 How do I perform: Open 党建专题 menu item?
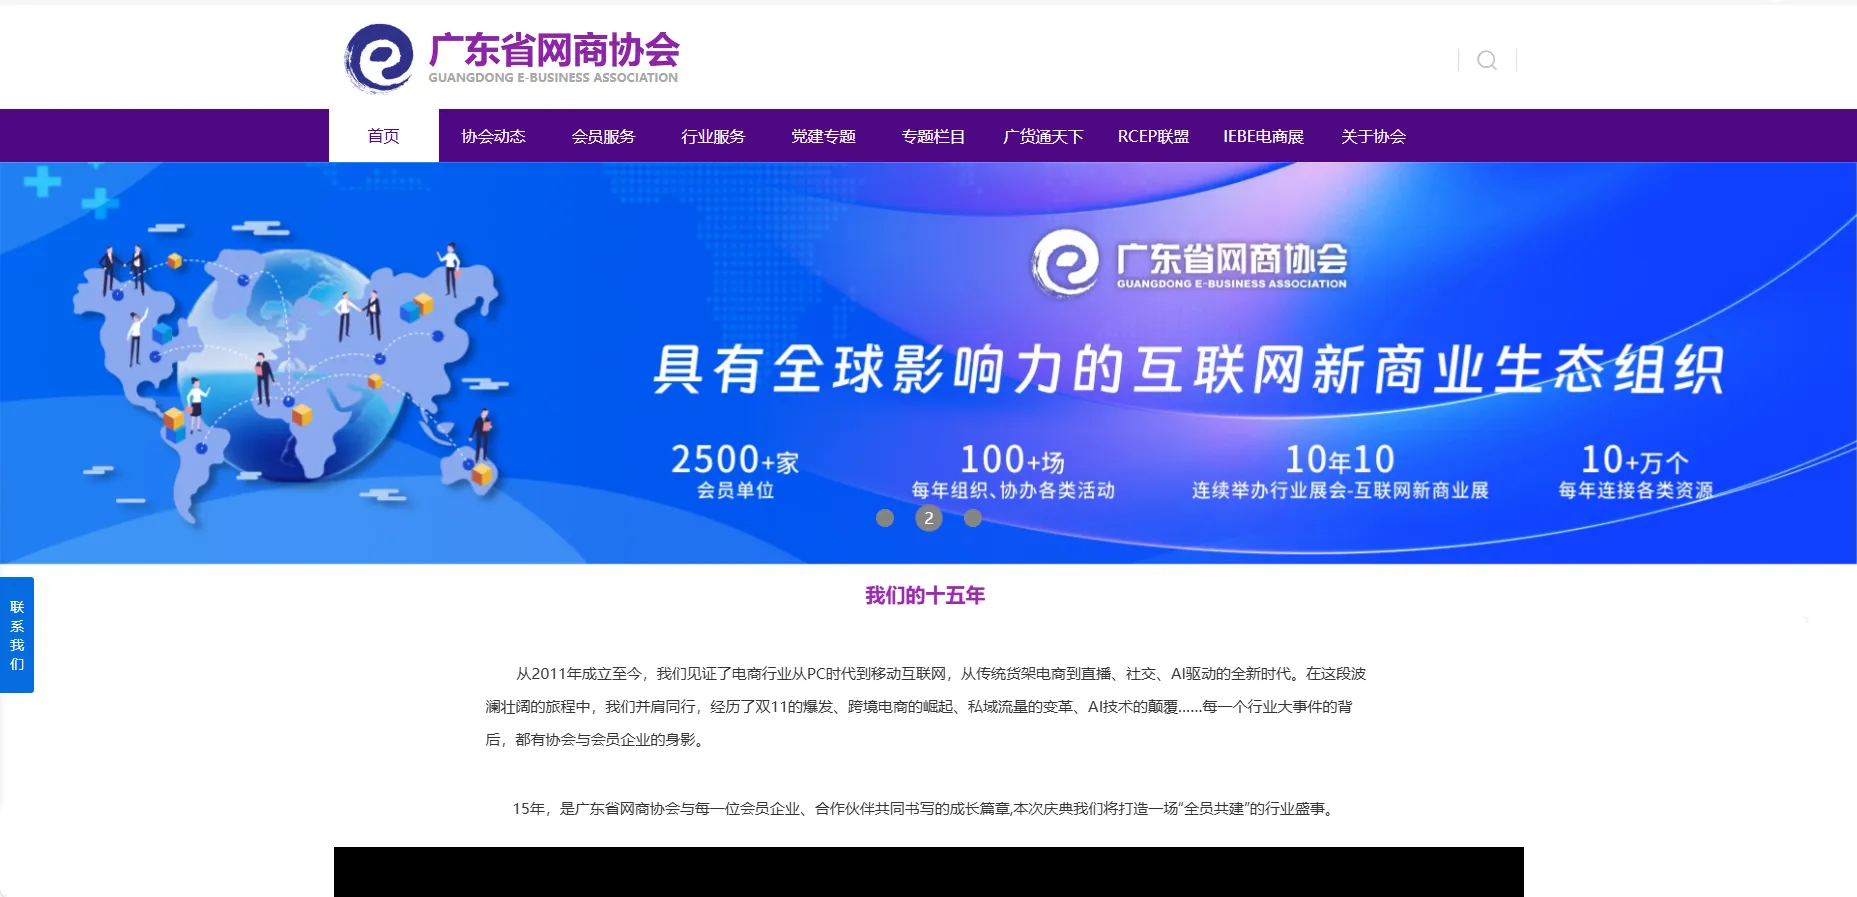click(x=823, y=136)
